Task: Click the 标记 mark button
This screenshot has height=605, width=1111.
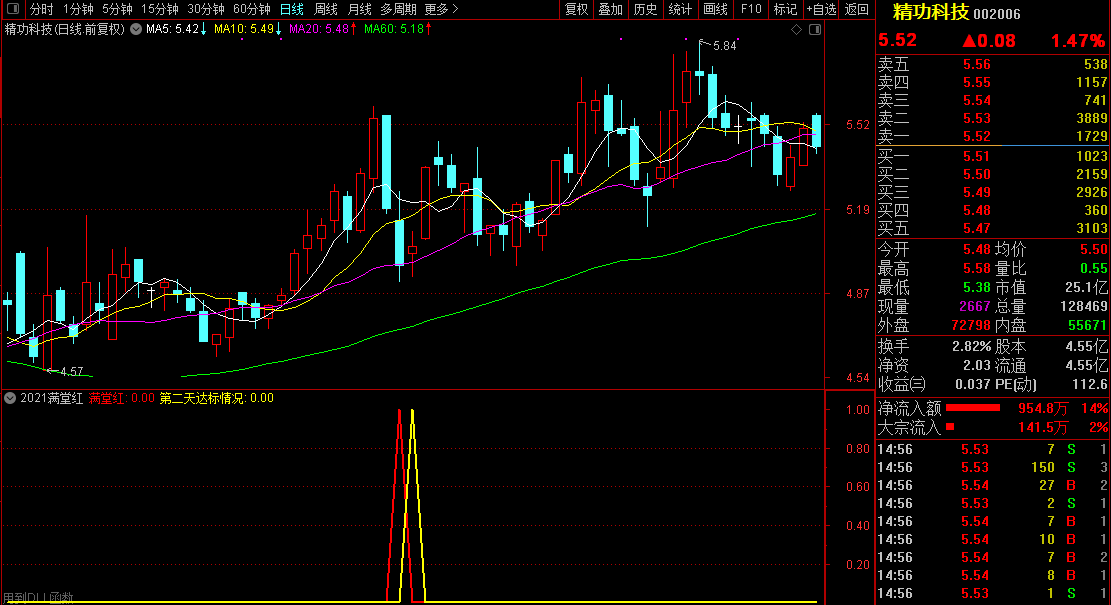Action: pyautogui.click(x=785, y=9)
